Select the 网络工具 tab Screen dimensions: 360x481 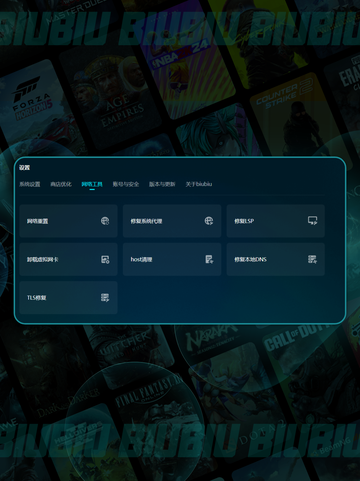pyautogui.click(x=92, y=184)
